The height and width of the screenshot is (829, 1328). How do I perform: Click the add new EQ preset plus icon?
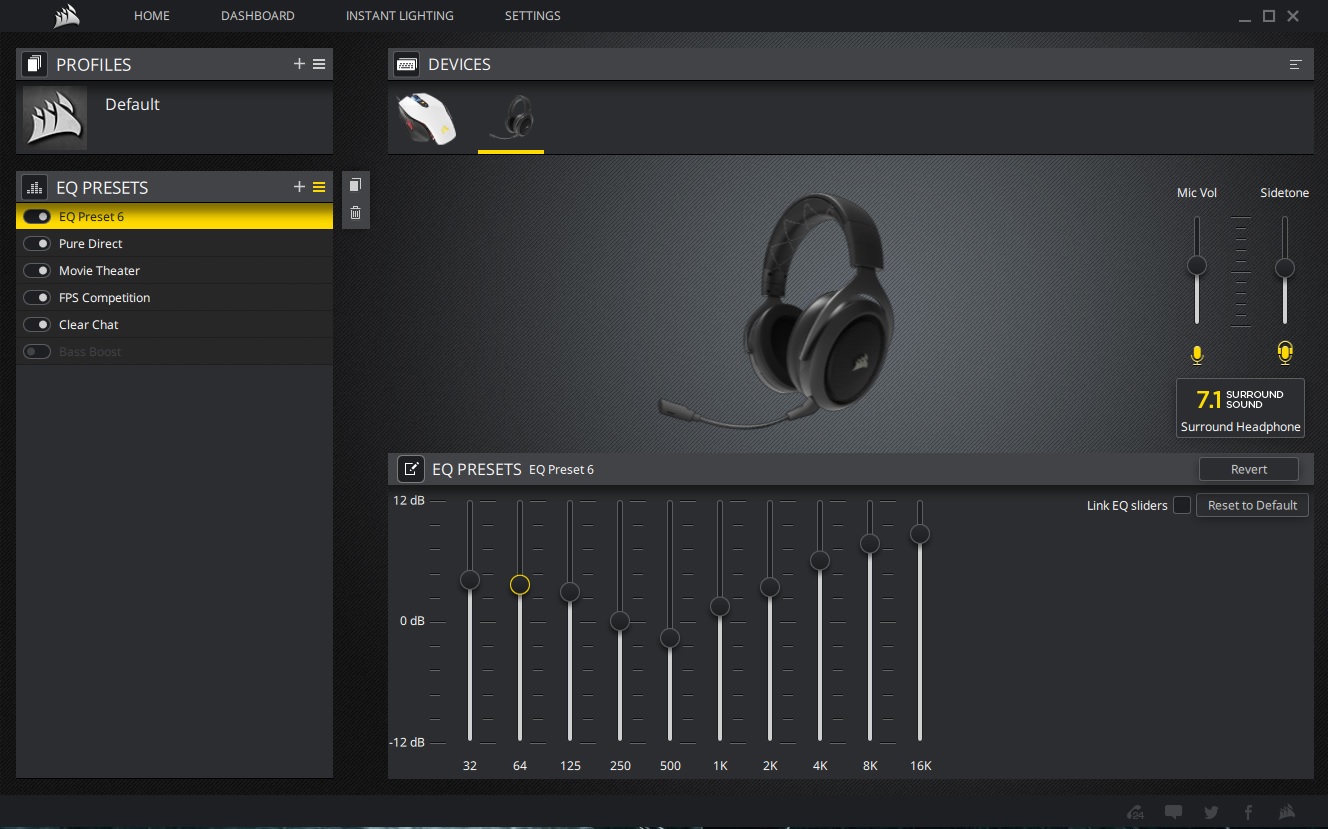[299, 187]
